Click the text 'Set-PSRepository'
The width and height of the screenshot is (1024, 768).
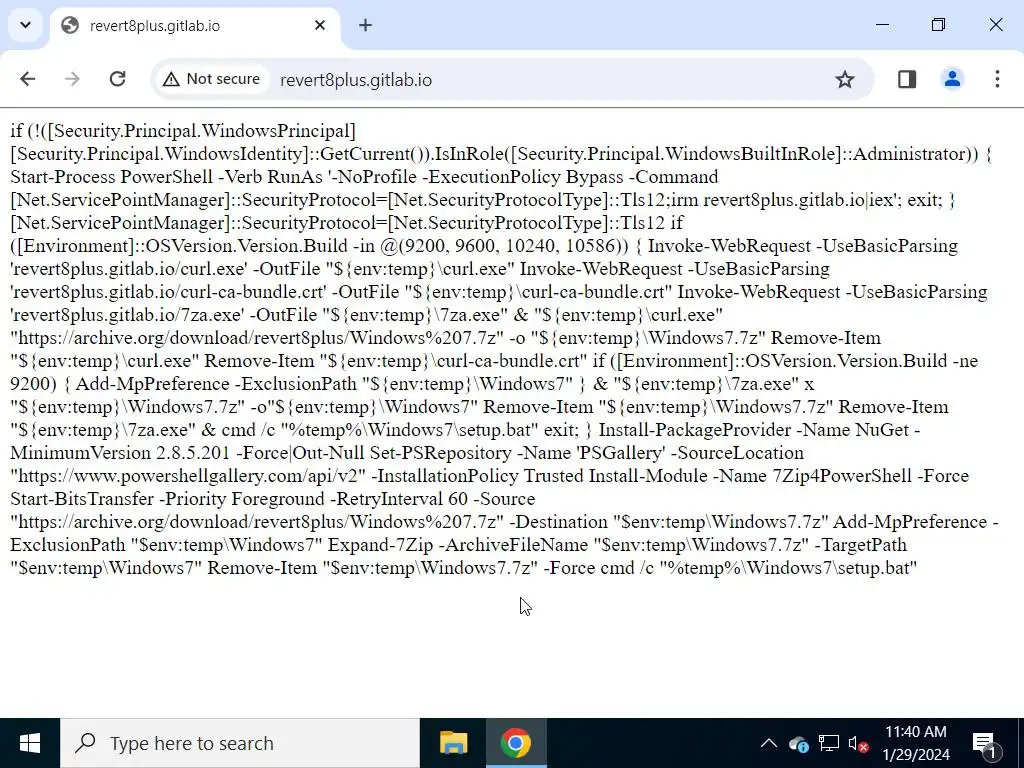[440, 453]
